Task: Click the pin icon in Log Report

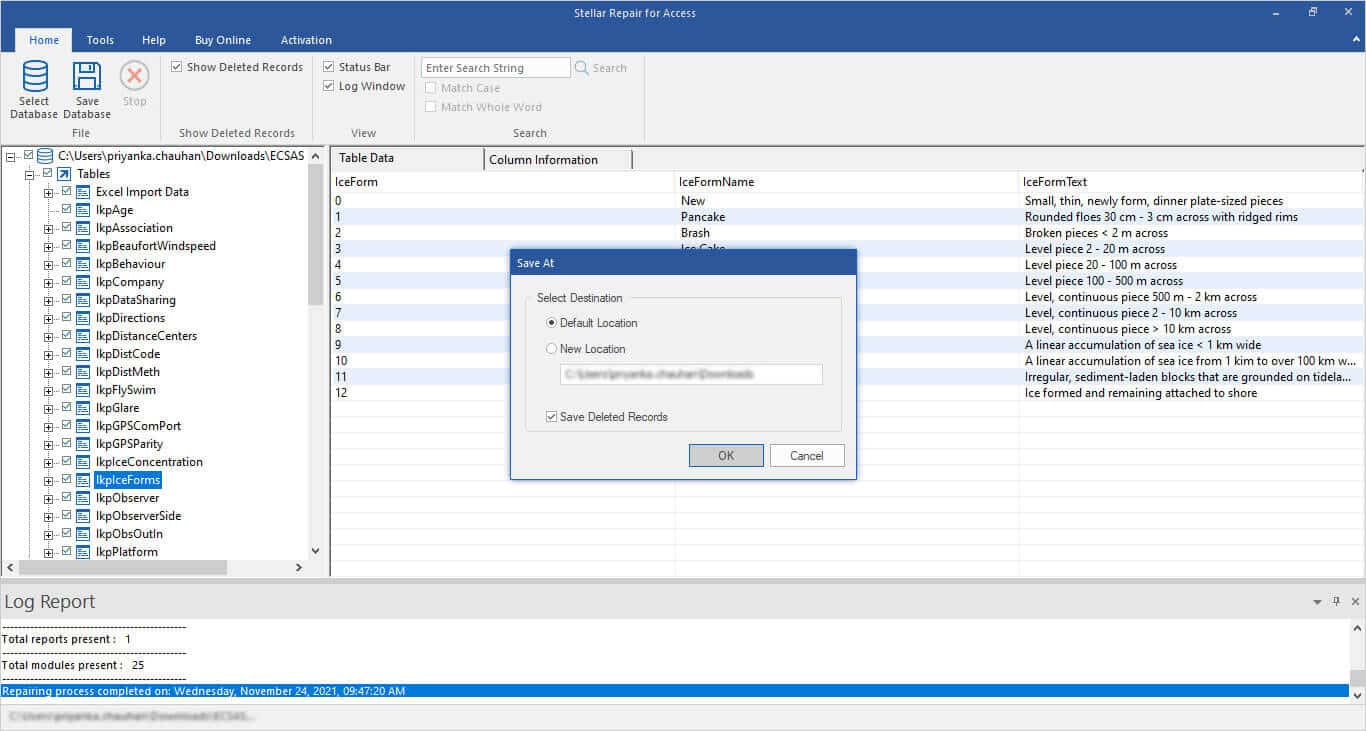Action: [1336, 602]
